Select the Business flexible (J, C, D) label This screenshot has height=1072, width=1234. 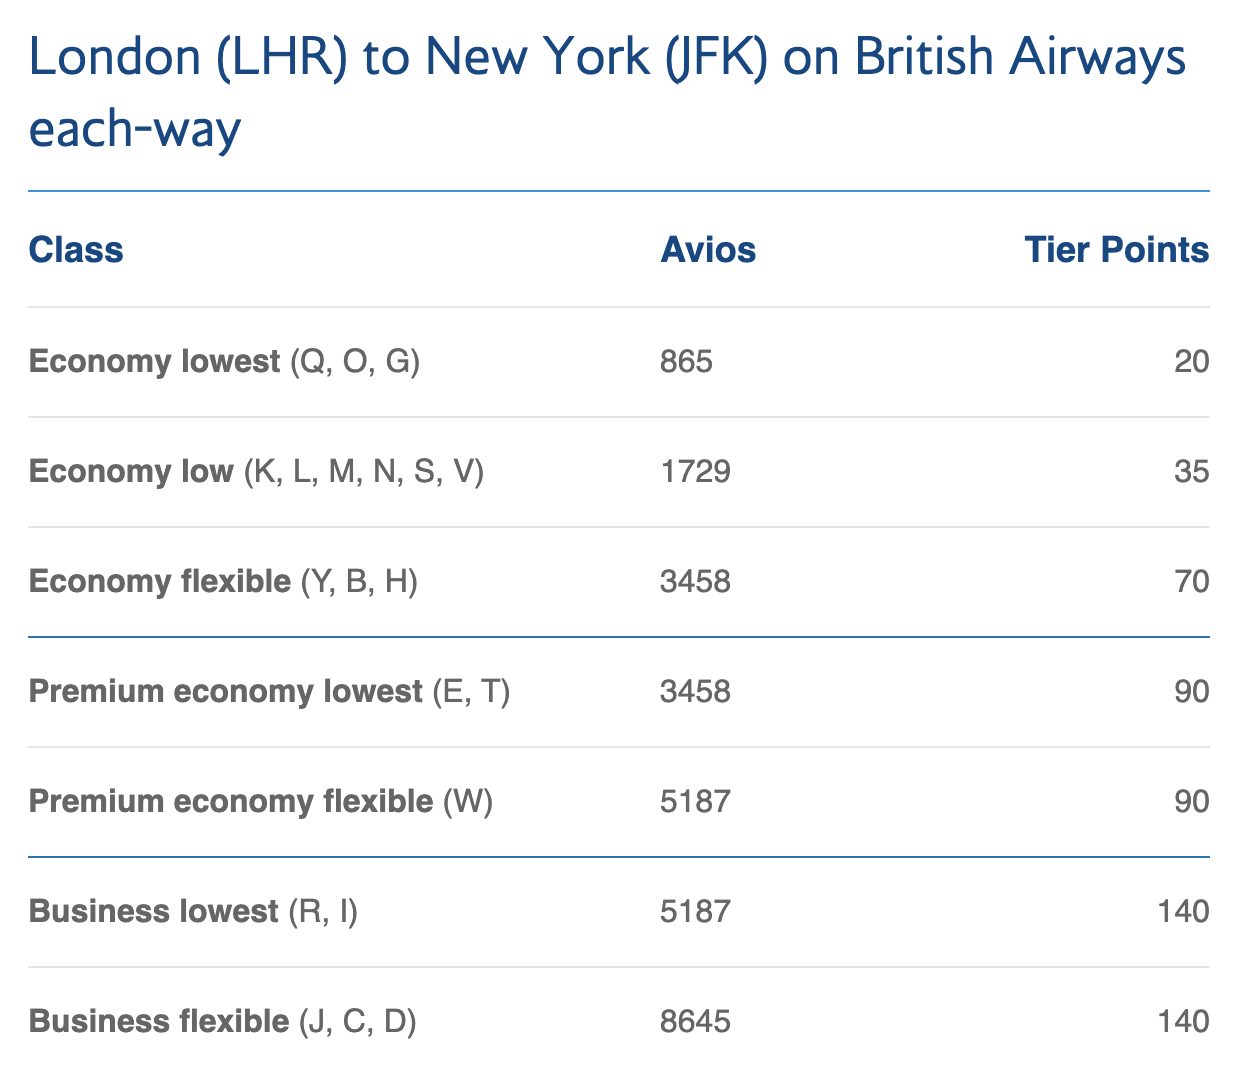click(222, 1021)
